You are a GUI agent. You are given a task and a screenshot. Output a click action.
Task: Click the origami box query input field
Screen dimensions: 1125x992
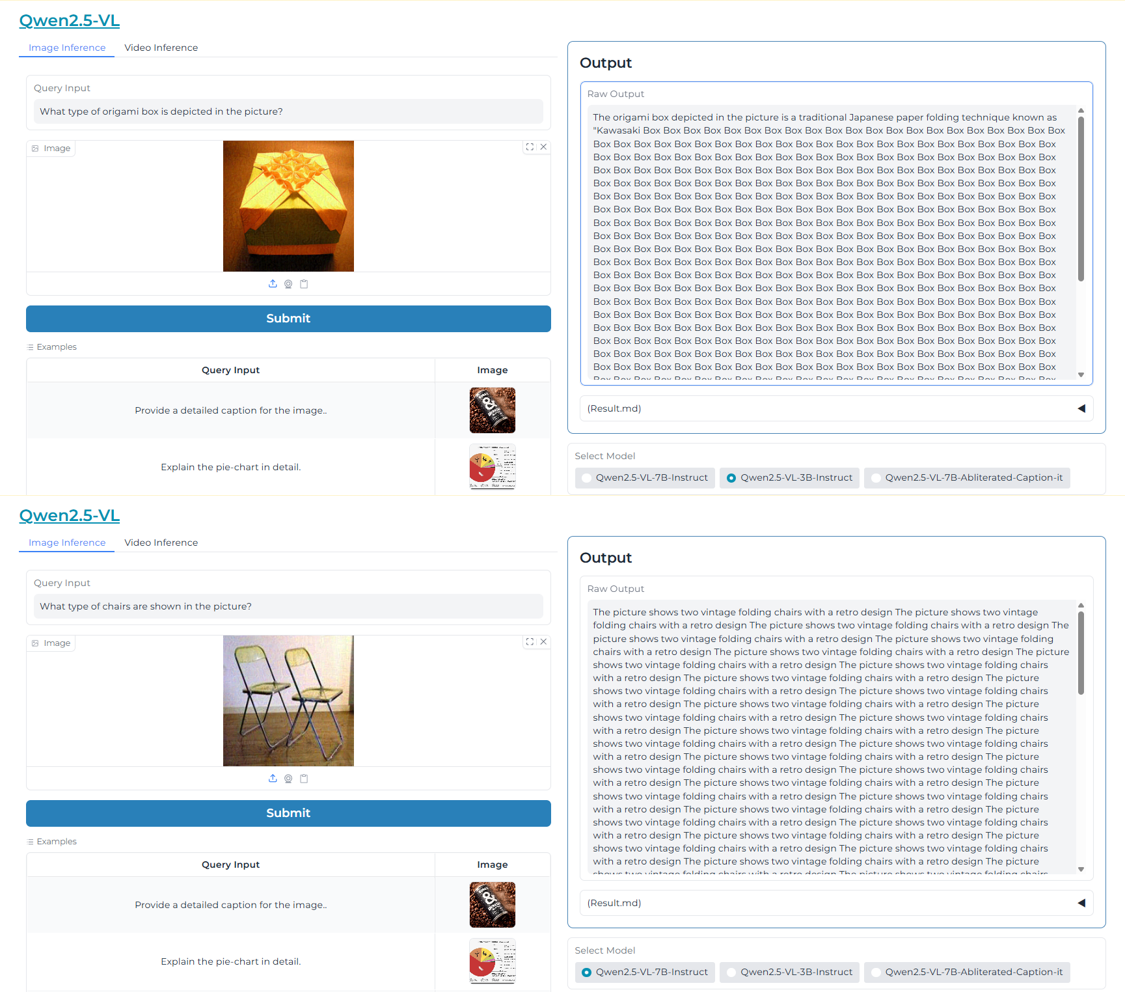[288, 111]
